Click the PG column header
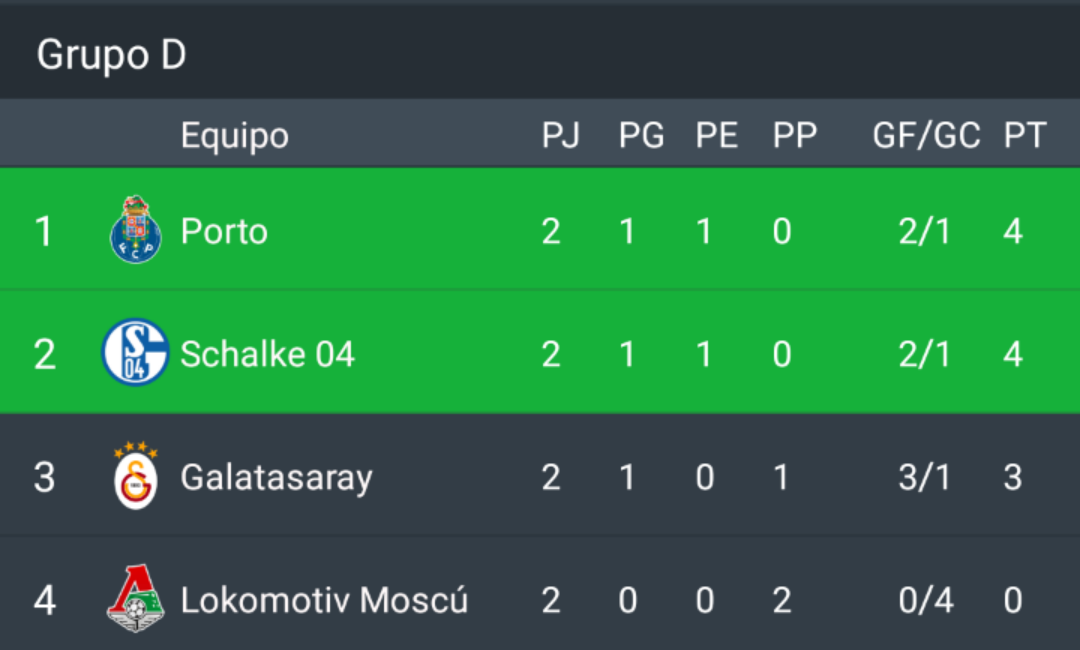Viewport: 1080px width, 650px height. tap(641, 135)
